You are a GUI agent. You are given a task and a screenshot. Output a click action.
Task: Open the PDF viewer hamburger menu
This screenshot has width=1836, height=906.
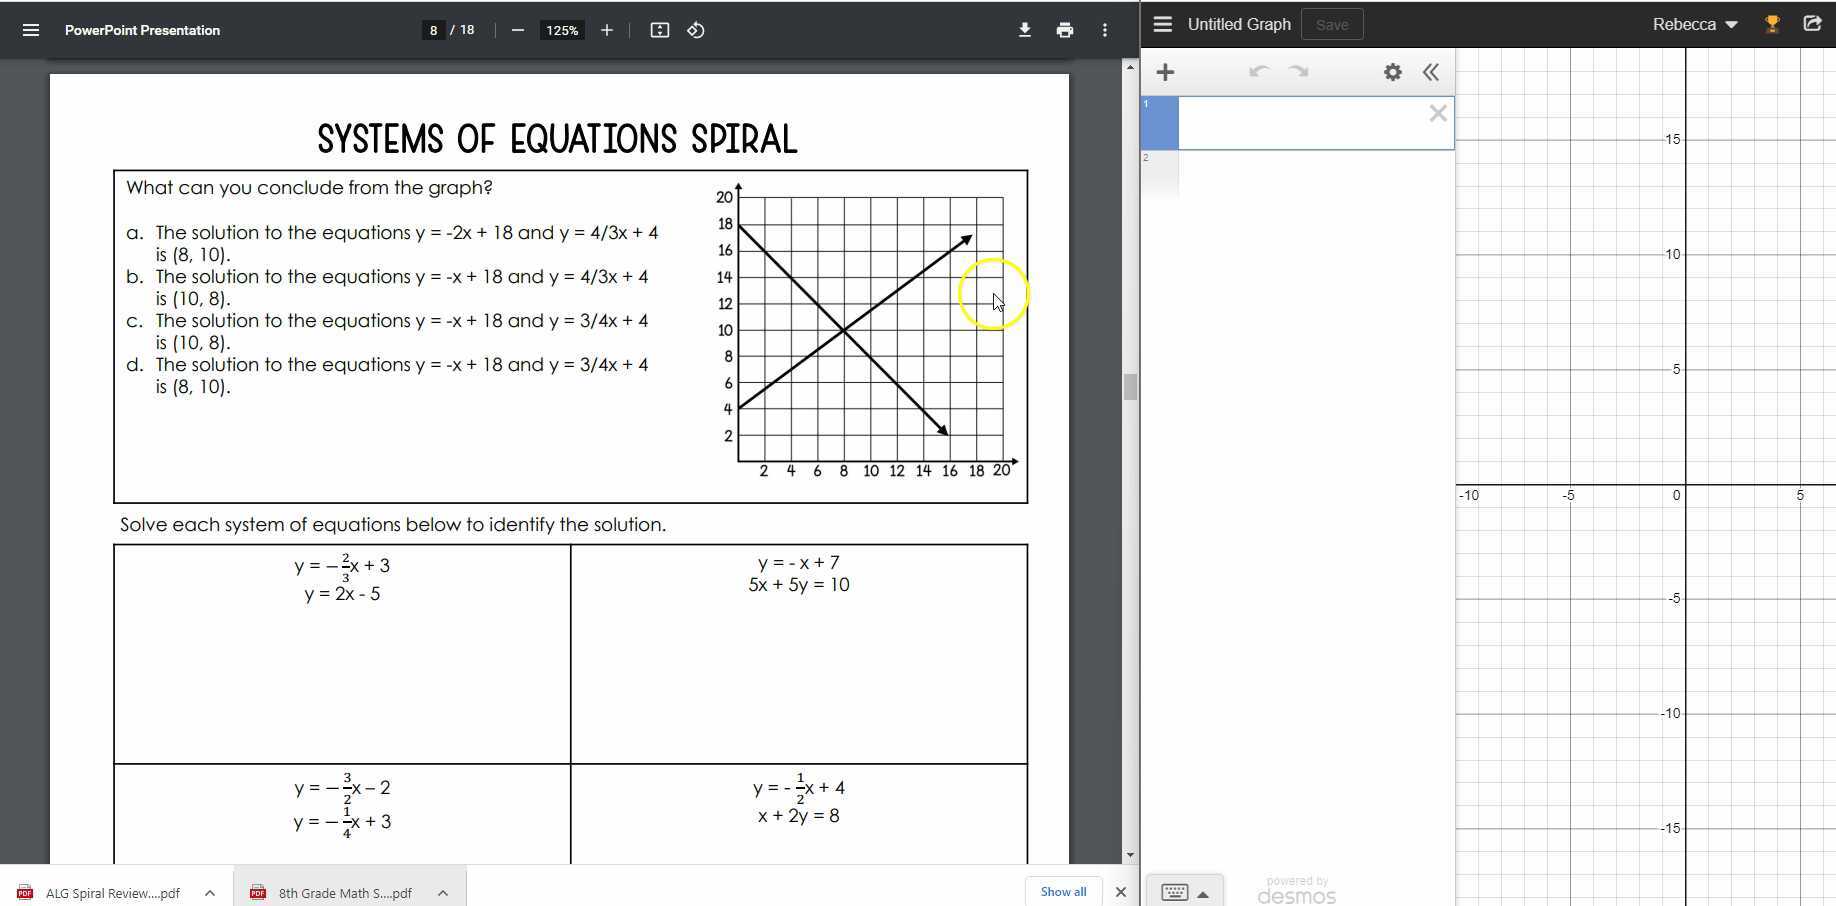pyautogui.click(x=30, y=30)
